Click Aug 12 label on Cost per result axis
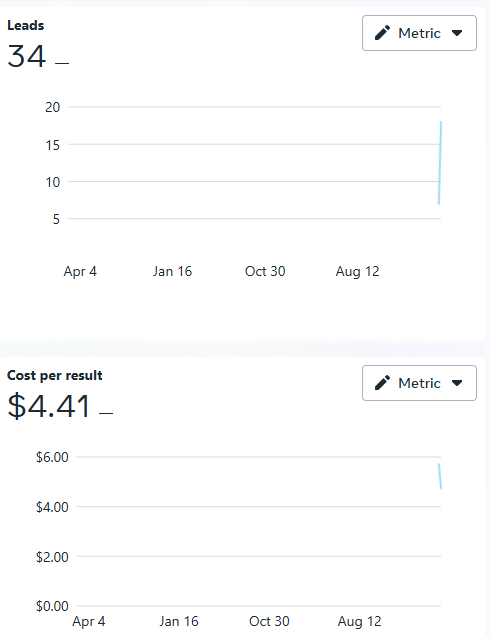 coord(360,621)
